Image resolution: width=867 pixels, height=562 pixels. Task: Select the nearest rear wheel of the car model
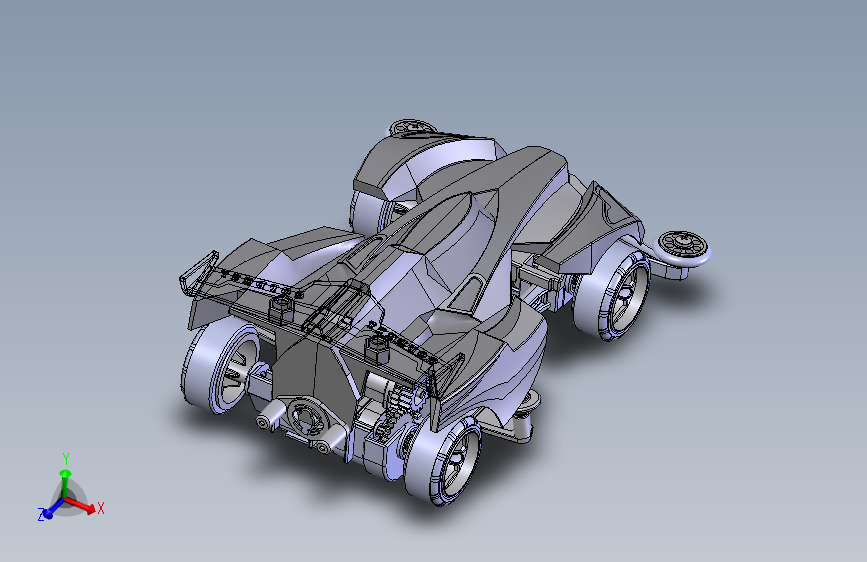pyautogui.click(x=443, y=460)
